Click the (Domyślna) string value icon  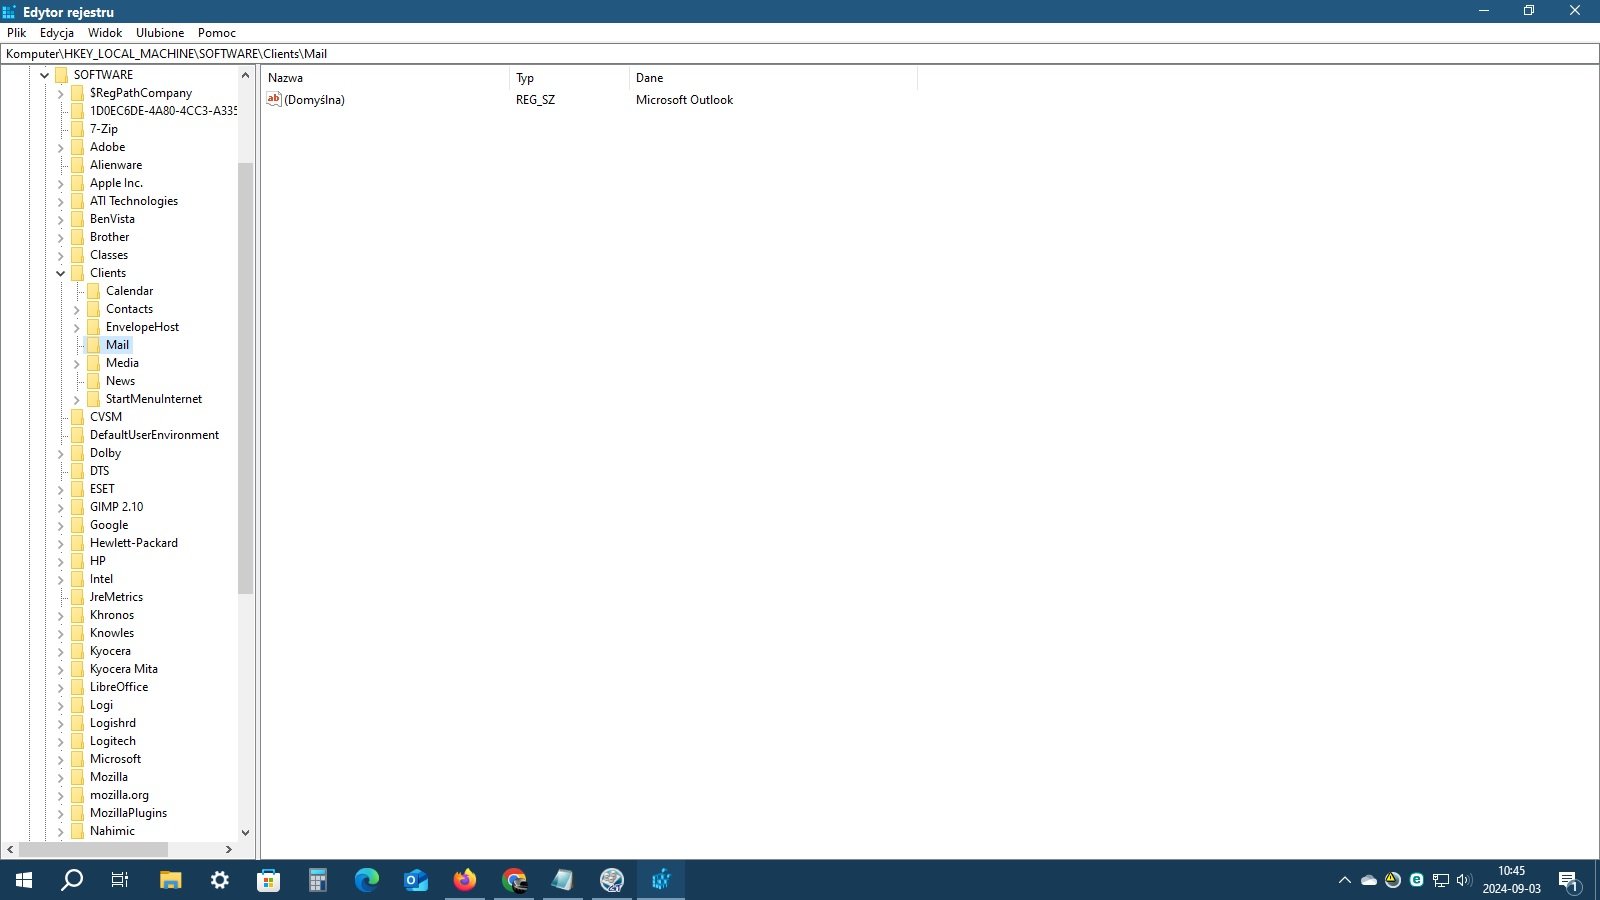coord(274,99)
